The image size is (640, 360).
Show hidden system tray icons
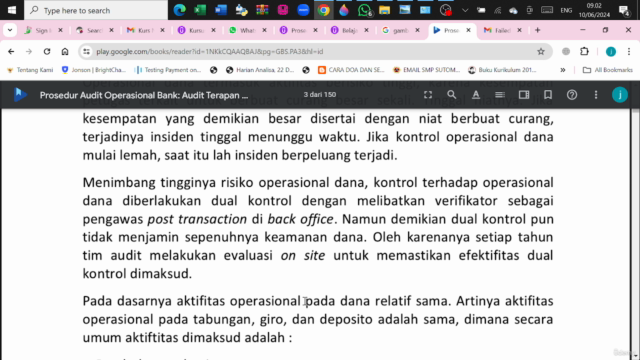pyautogui.click(x=465, y=10)
